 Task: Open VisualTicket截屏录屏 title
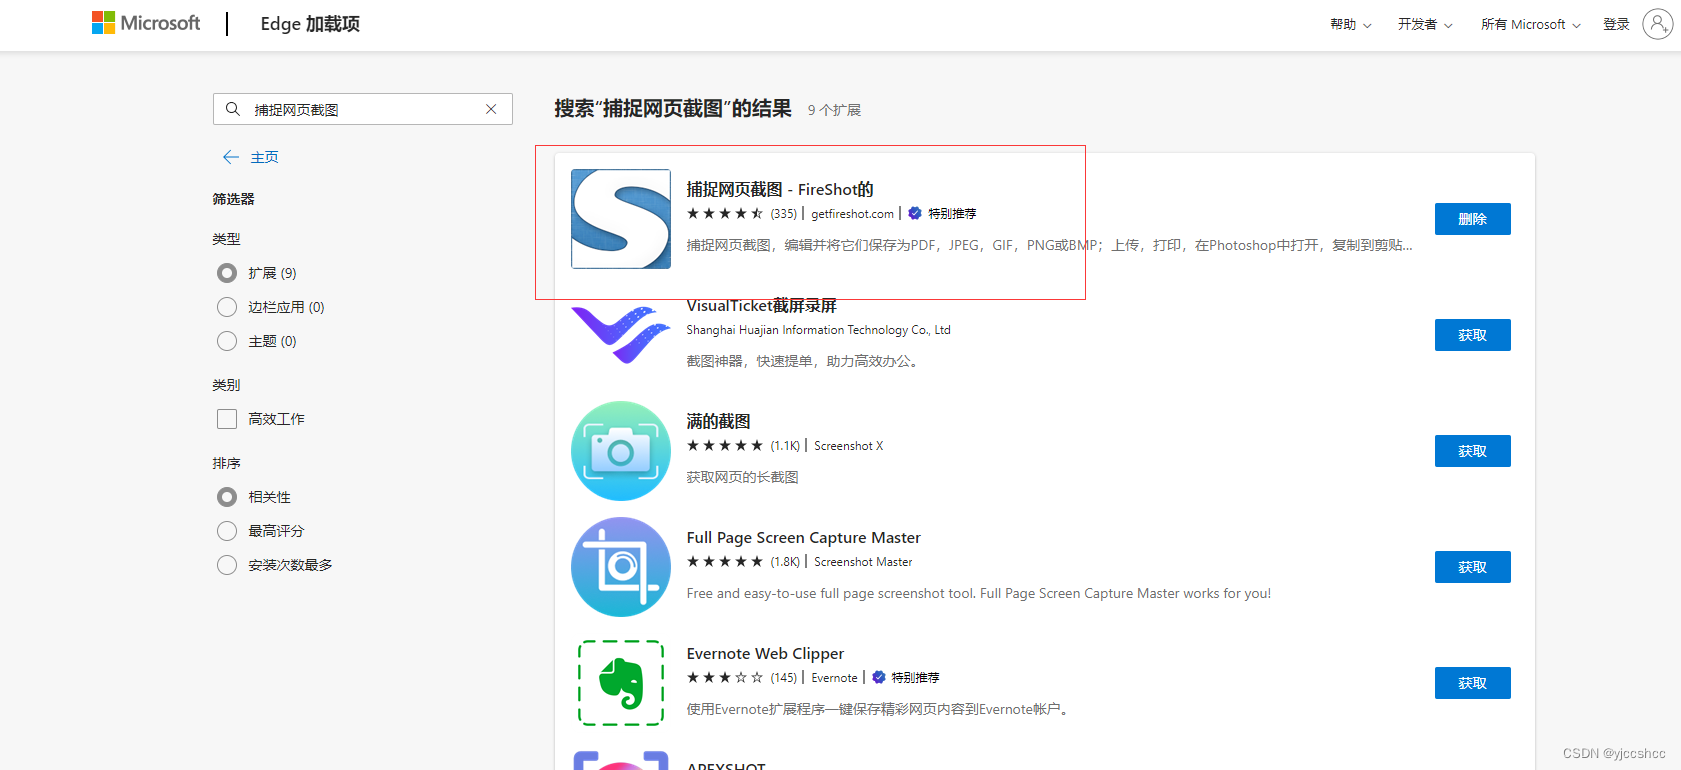(x=761, y=305)
